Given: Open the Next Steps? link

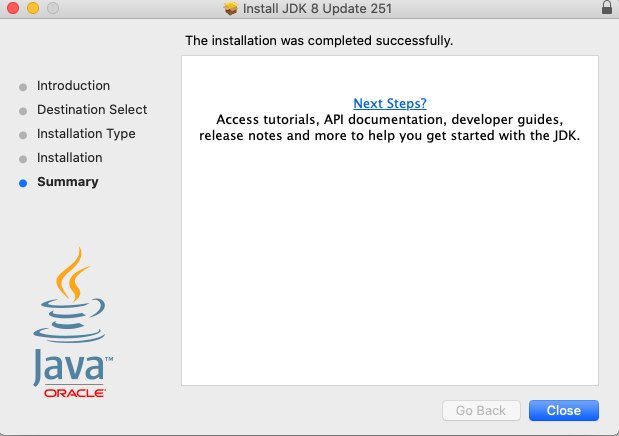Looking at the screenshot, I should (x=390, y=103).
